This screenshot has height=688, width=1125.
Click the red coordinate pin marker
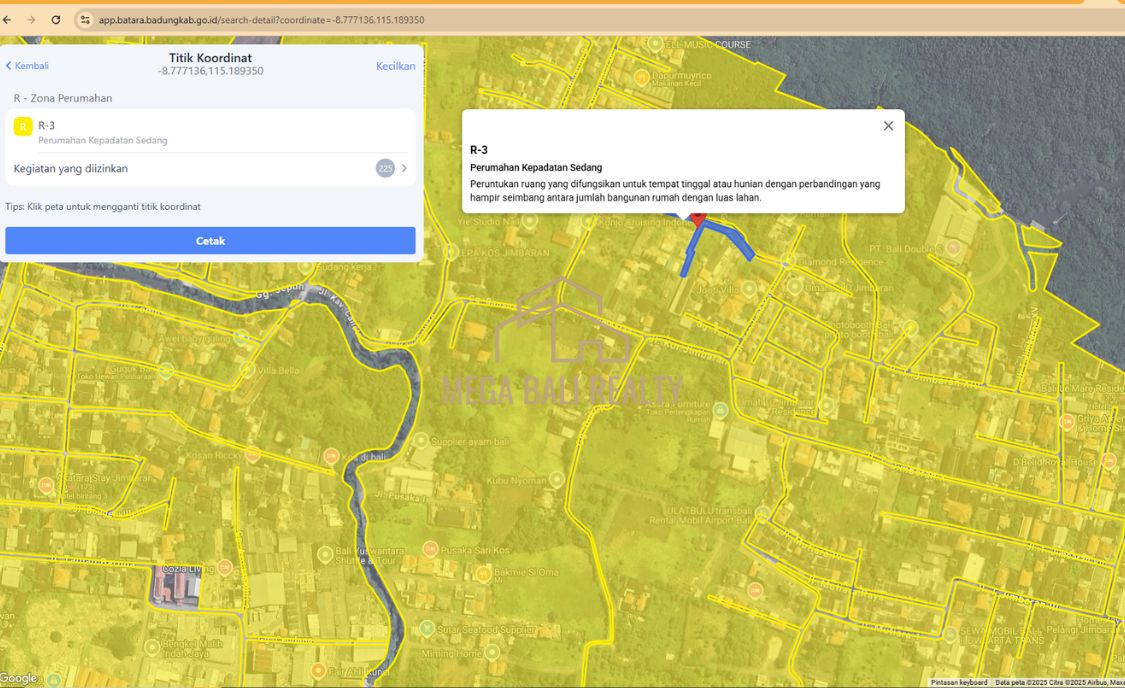(x=698, y=217)
